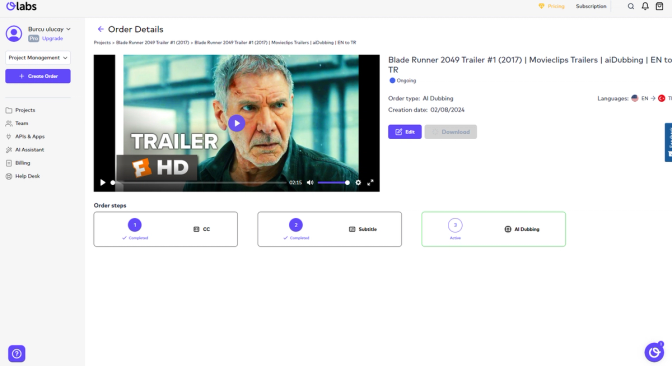This screenshot has width=672, height=366.
Task: Select step 1 CC card
Action: (x=165, y=229)
